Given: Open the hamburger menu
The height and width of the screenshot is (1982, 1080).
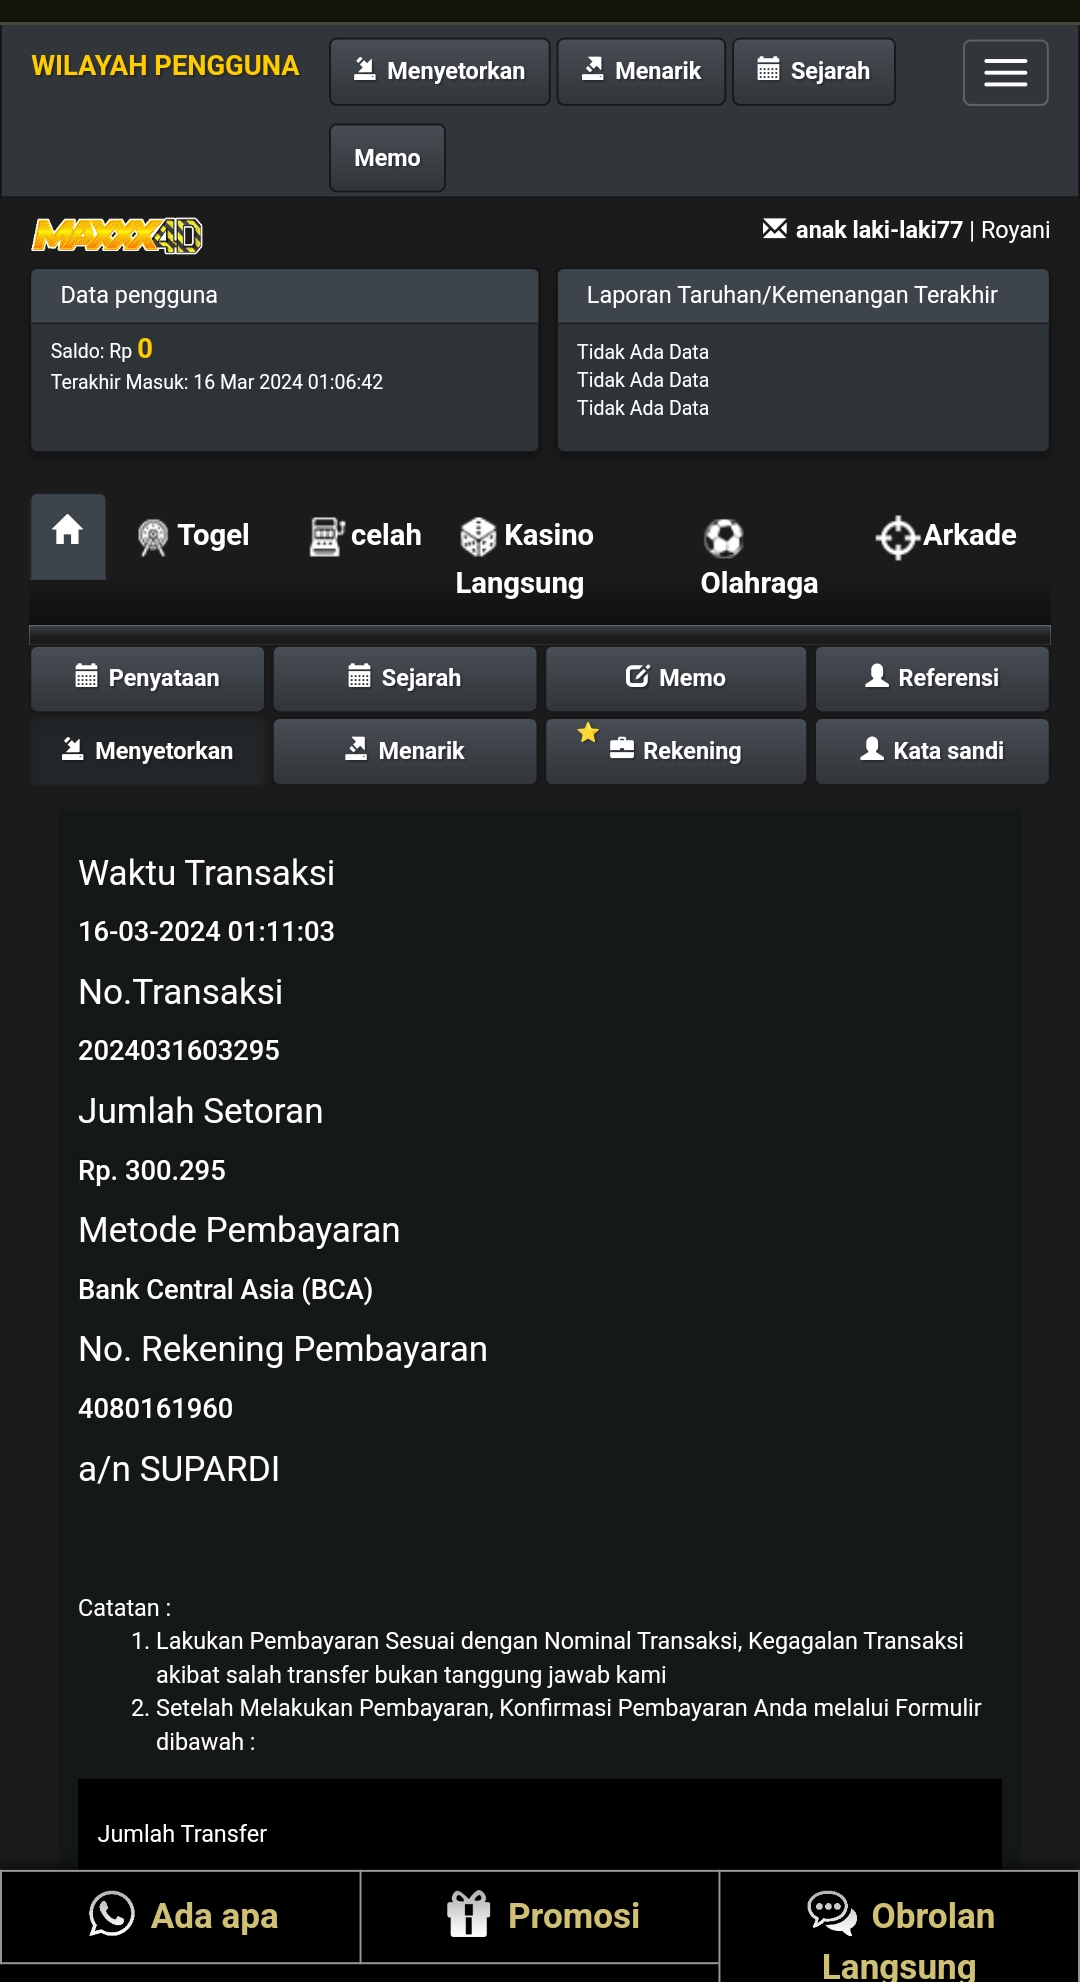Looking at the screenshot, I should pos(1005,72).
